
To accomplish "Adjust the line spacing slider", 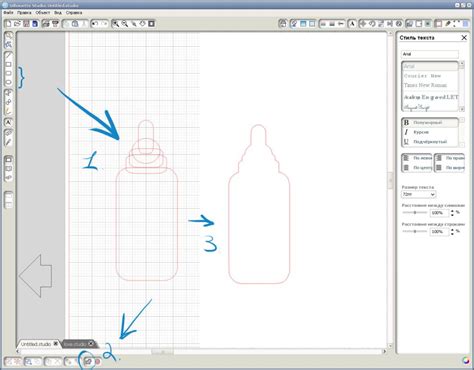I will point(415,231).
